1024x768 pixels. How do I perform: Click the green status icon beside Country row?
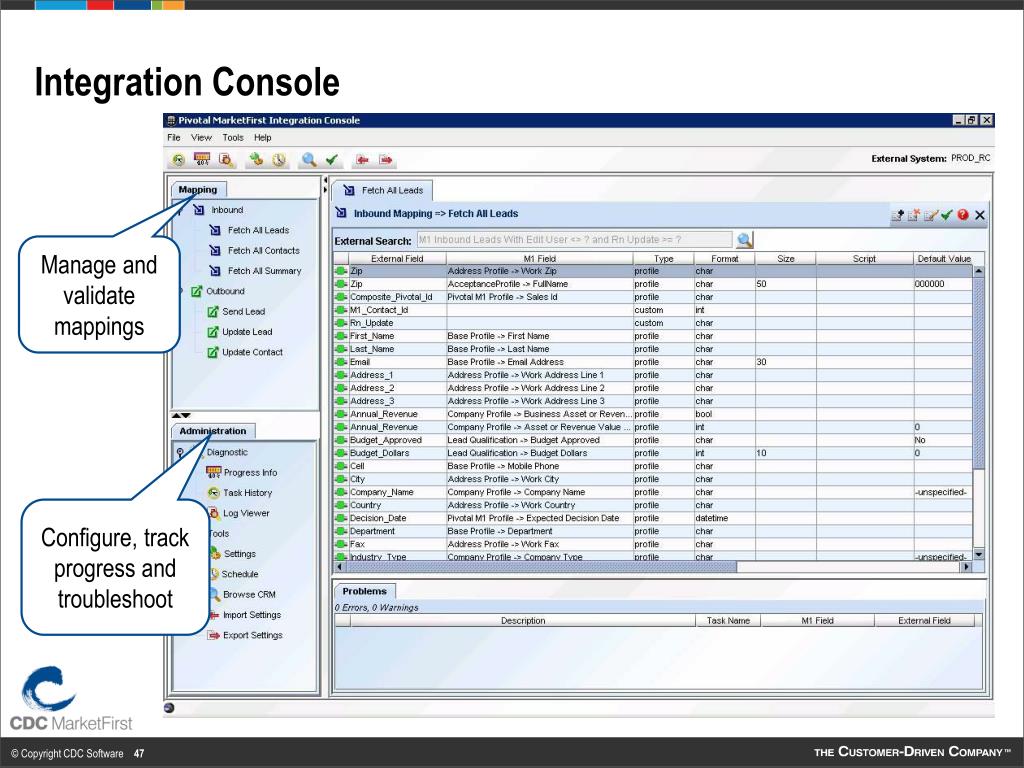pos(341,505)
